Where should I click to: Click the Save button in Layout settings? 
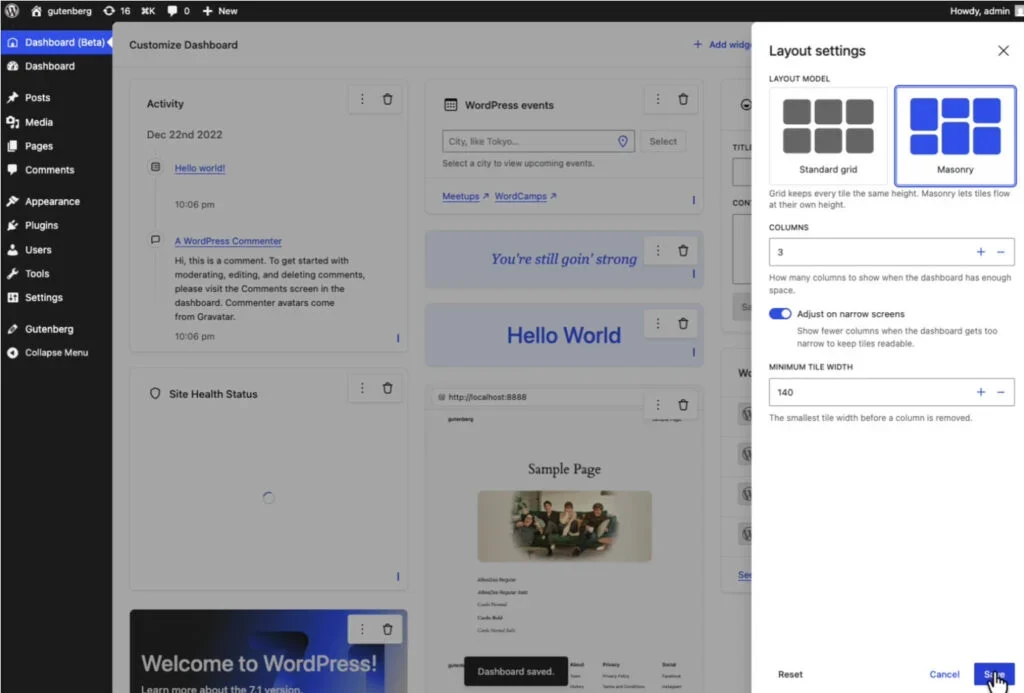pos(994,674)
